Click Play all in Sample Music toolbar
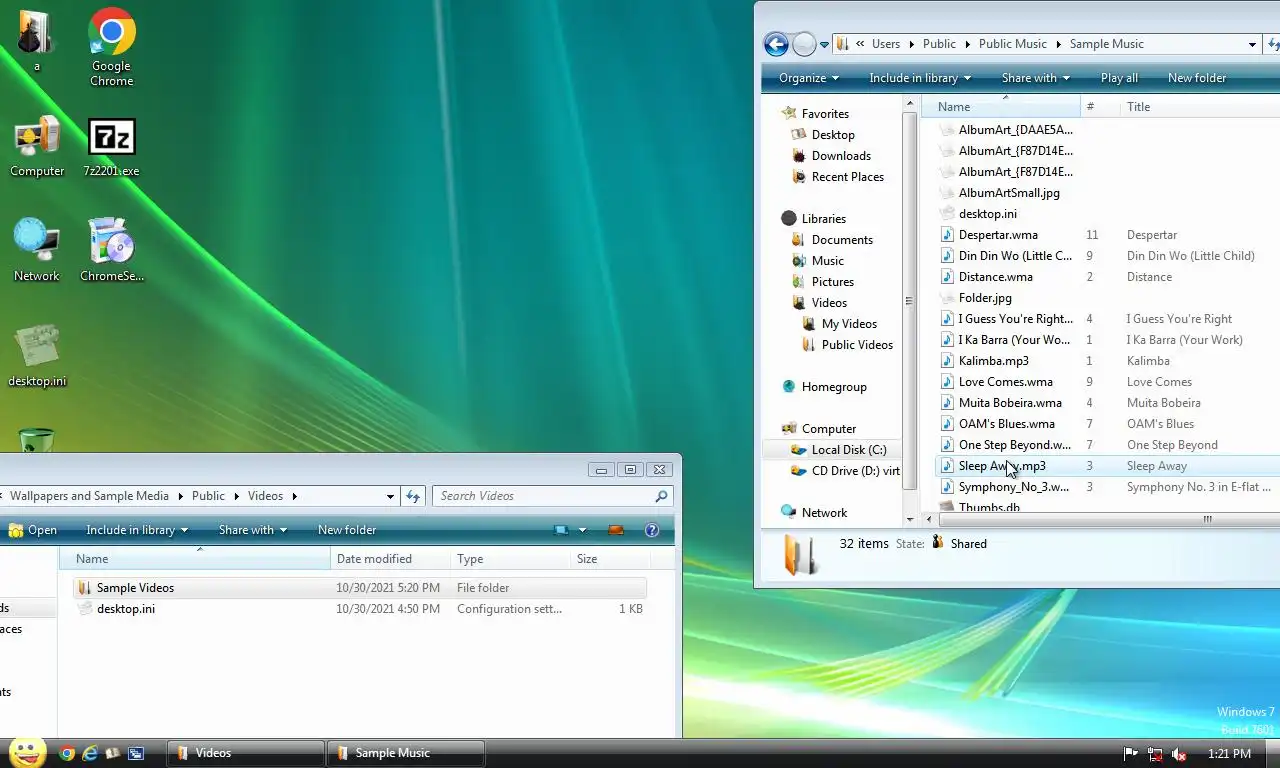Image resolution: width=1280 pixels, height=768 pixels. pyautogui.click(x=1119, y=78)
